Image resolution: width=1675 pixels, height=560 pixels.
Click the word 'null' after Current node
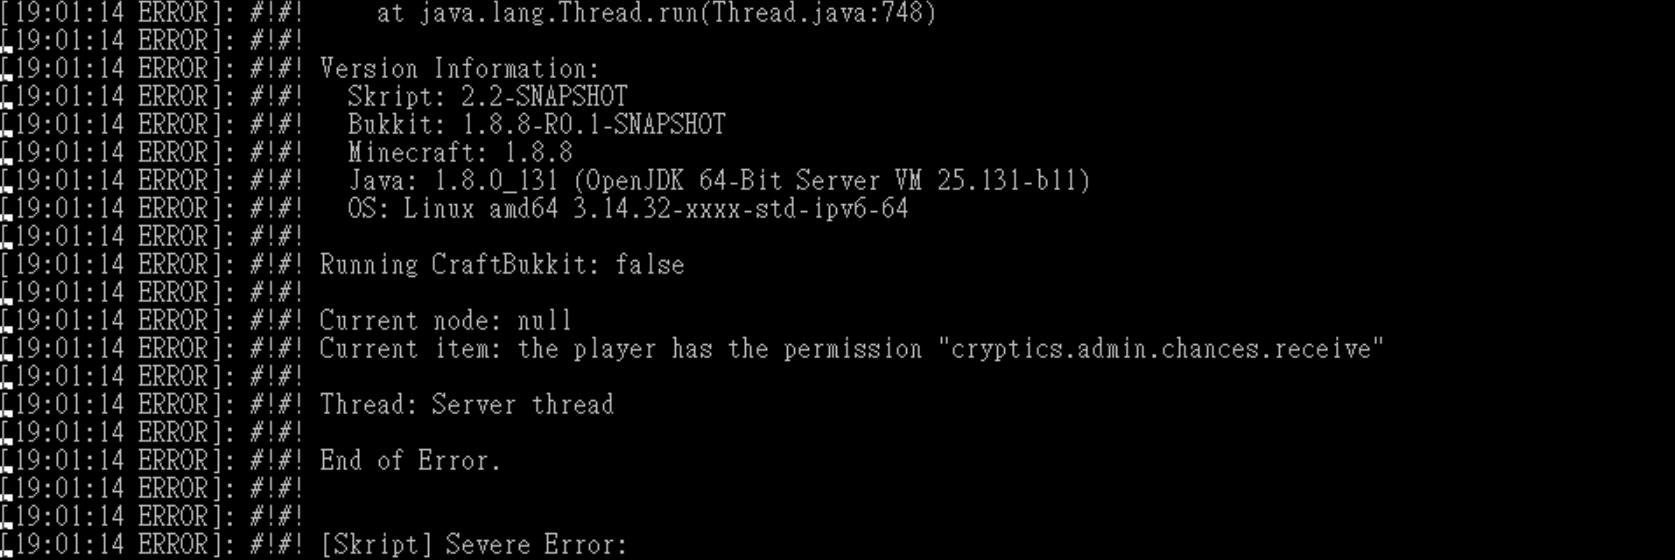pos(544,321)
